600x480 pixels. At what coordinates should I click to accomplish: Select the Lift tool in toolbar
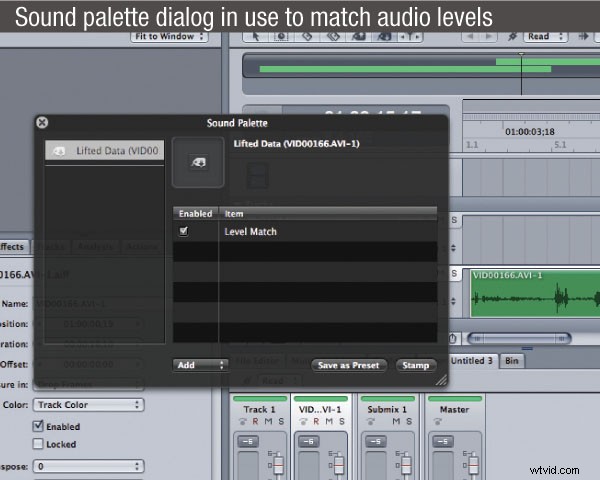(359, 36)
